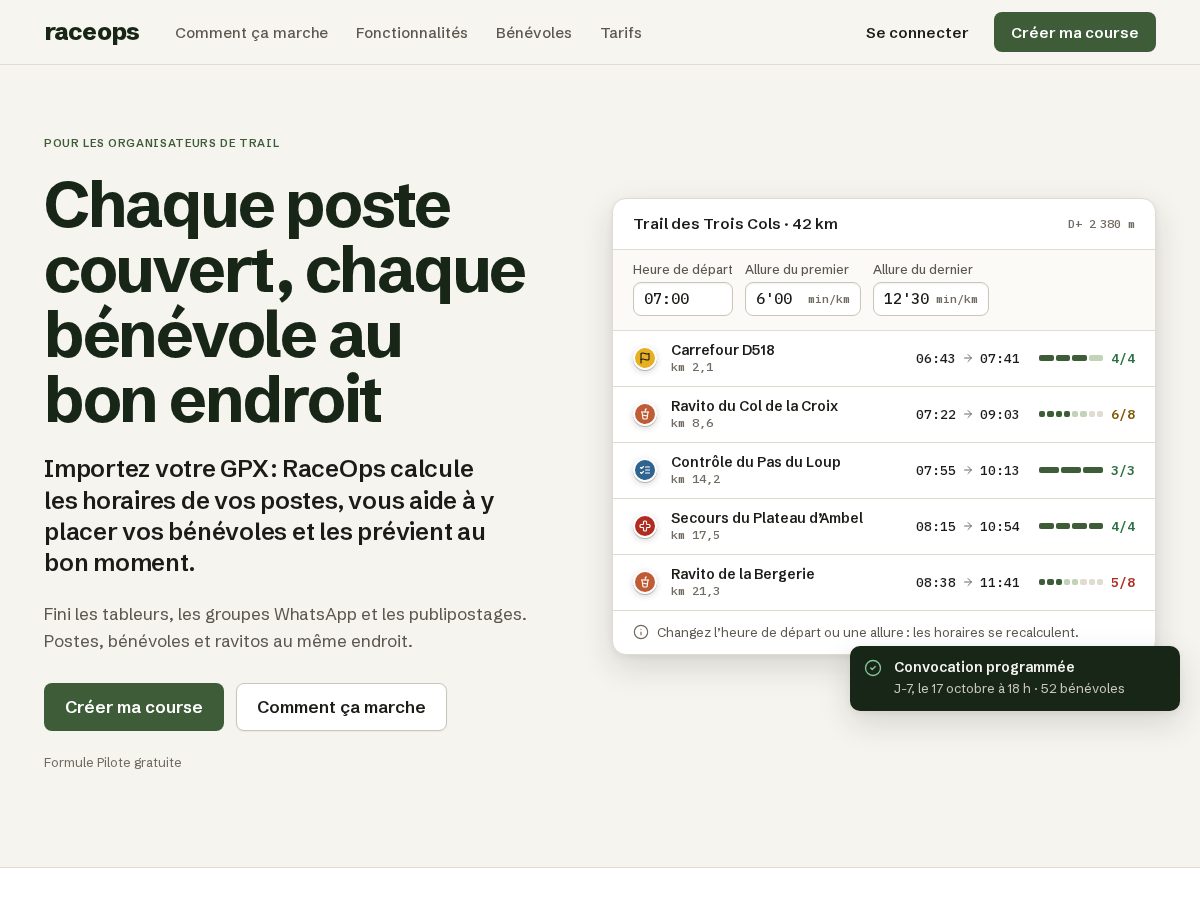
Task: Click the Heure de départ field
Action: click(x=683, y=299)
